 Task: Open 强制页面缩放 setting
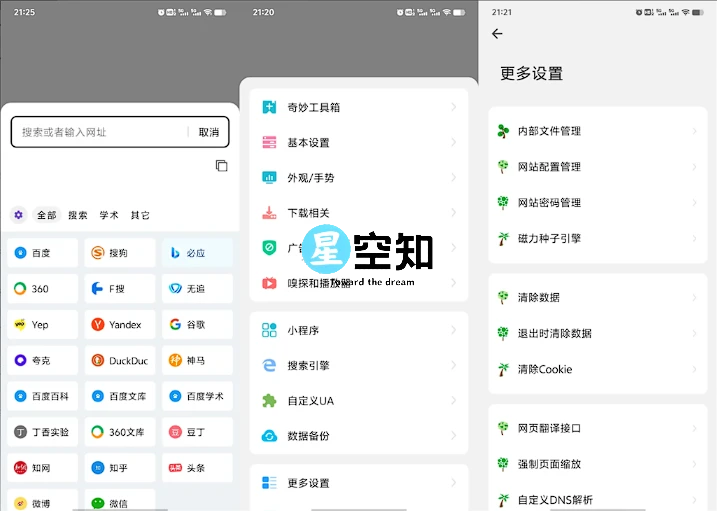pos(598,464)
